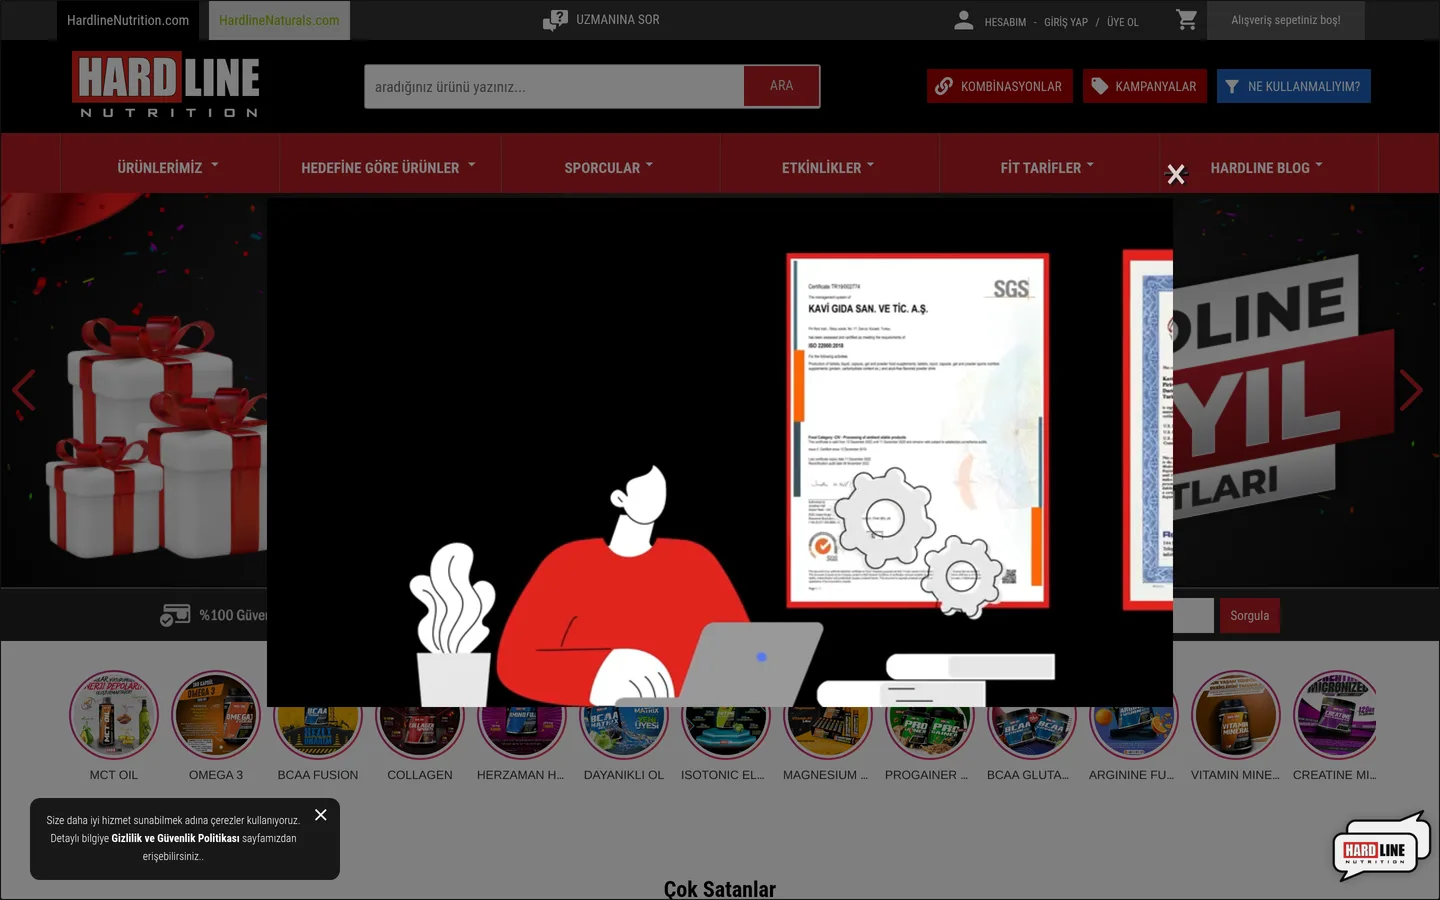Image resolution: width=1440 pixels, height=900 pixels.
Task: Click the UZMANINA SOR text
Action: click(618, 20)
